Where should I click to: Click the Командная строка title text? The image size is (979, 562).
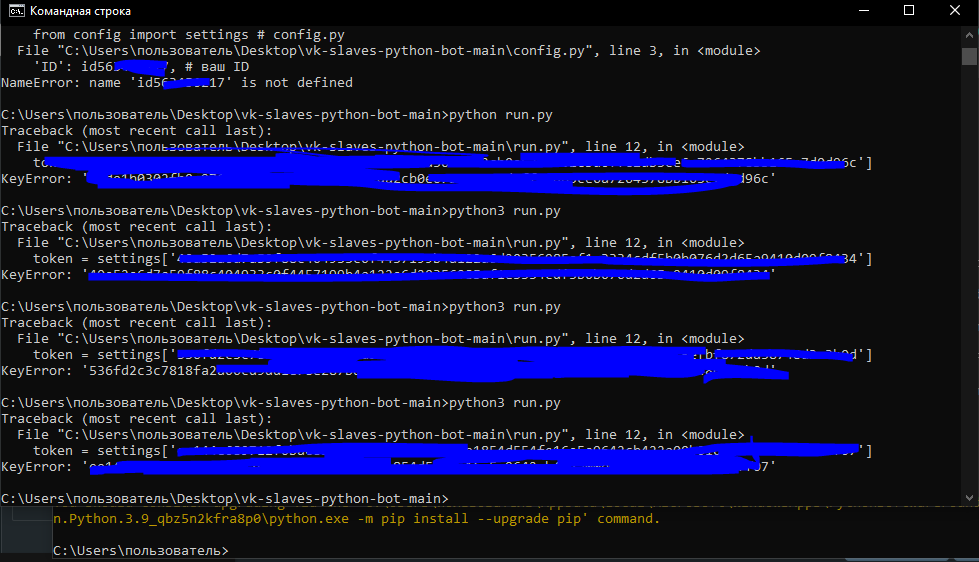(x=81, y=11)
